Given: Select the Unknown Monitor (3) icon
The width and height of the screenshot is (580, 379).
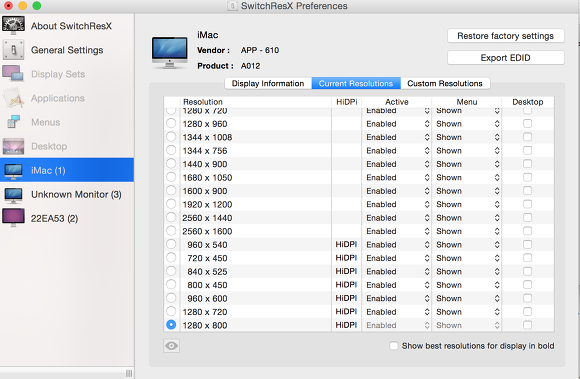Looking at the screenshot, I should (13, 195).
